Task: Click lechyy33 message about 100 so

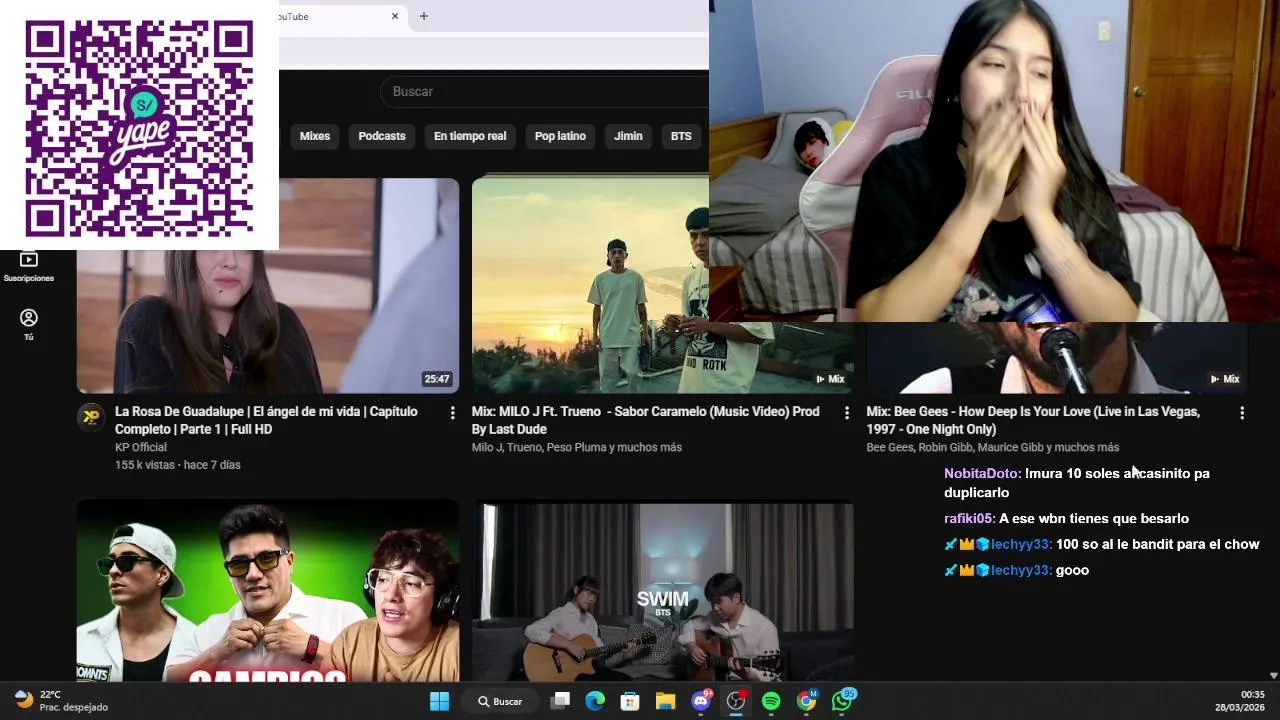Action: (x=1158, y=544)
